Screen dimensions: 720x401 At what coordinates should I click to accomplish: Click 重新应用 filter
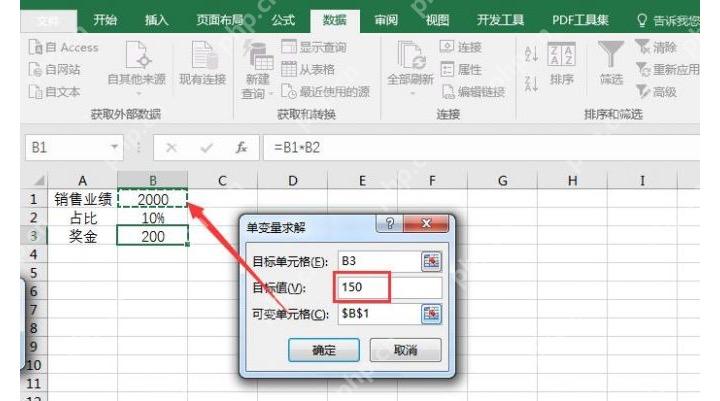click(668, 69)
